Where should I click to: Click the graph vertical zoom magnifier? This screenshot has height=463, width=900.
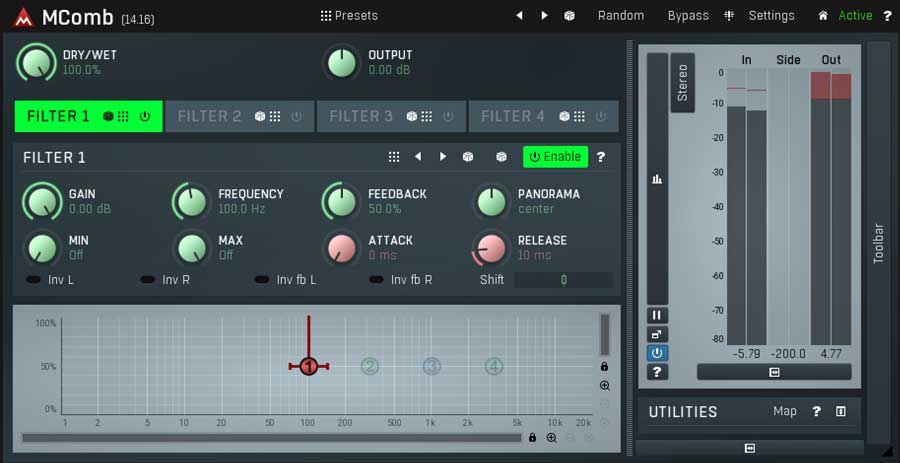604,386
